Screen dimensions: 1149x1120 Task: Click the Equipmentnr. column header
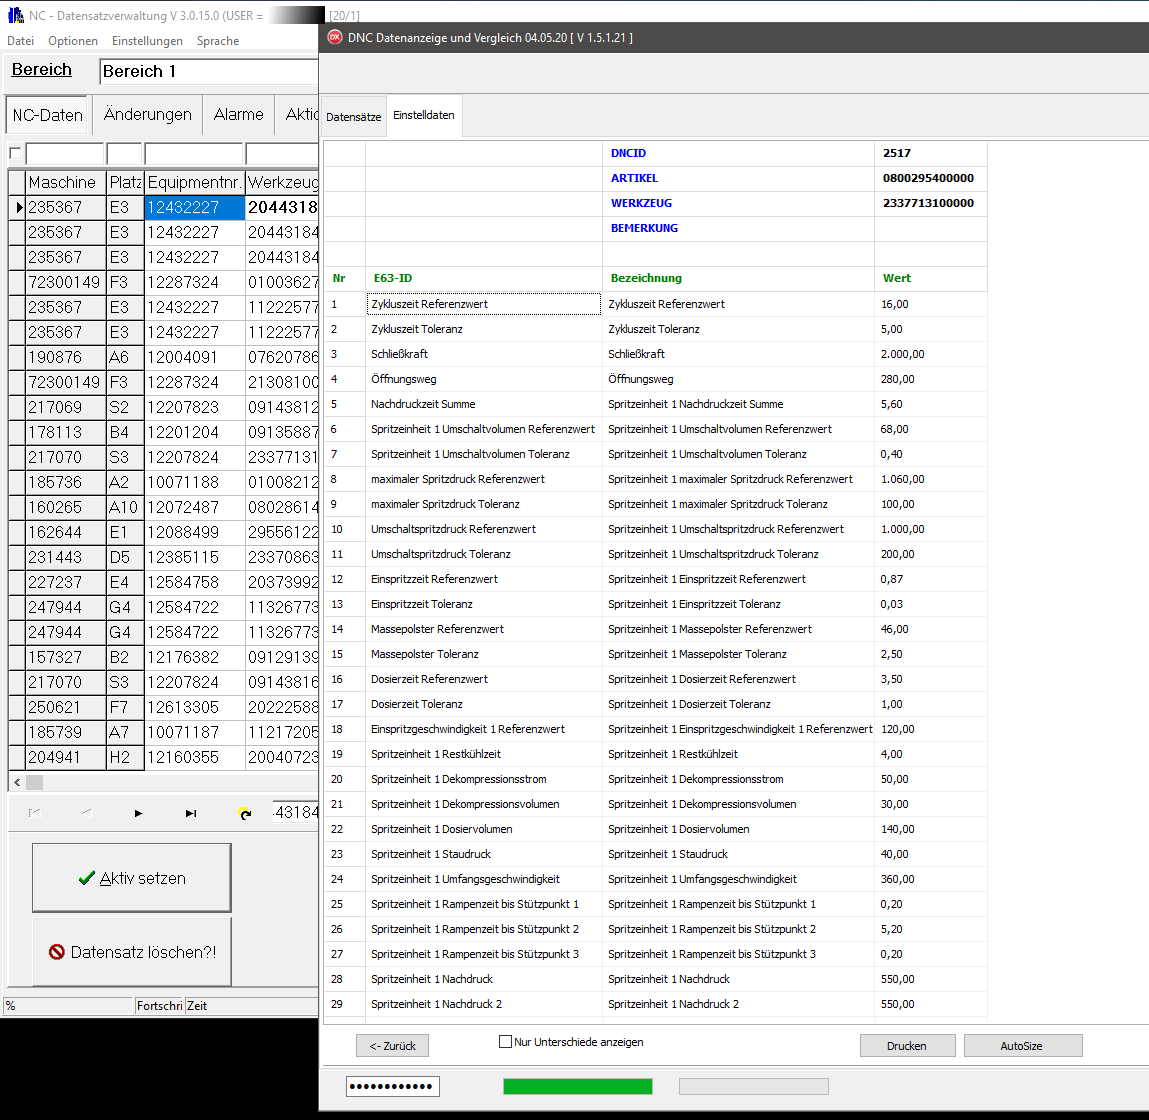pos(194,183)
